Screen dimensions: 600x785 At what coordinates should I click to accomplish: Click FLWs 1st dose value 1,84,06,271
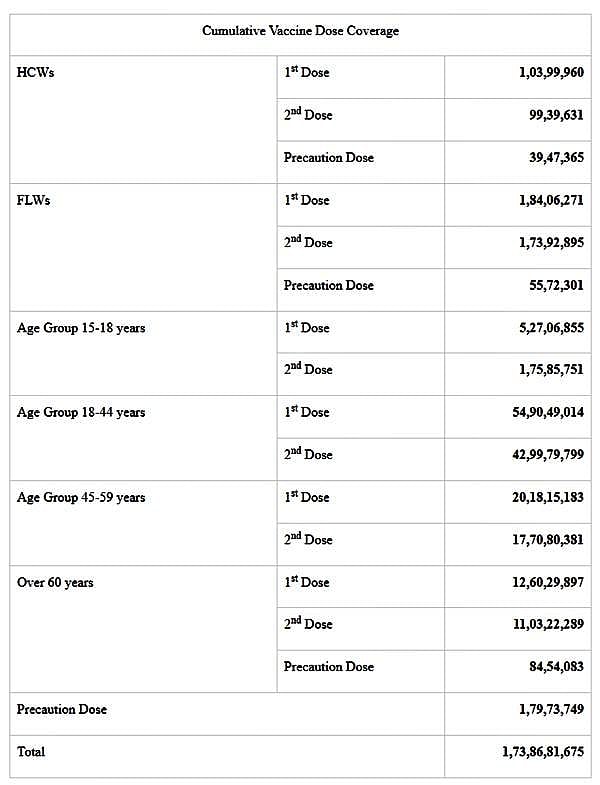pyautogui.click(x=551, y=200)
